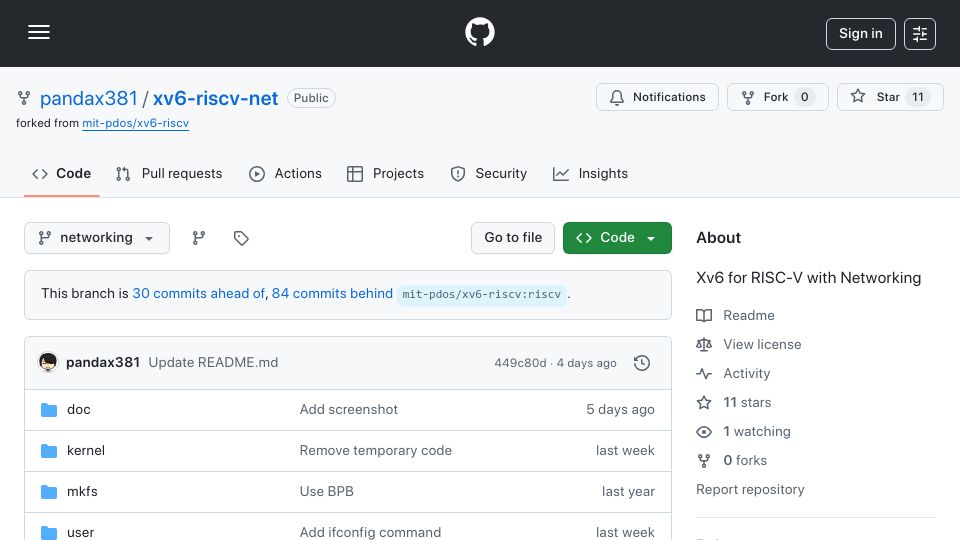View the Insights tab
Image resolution: width=960 pixels, height=540 pixels.
coord(590,174)
